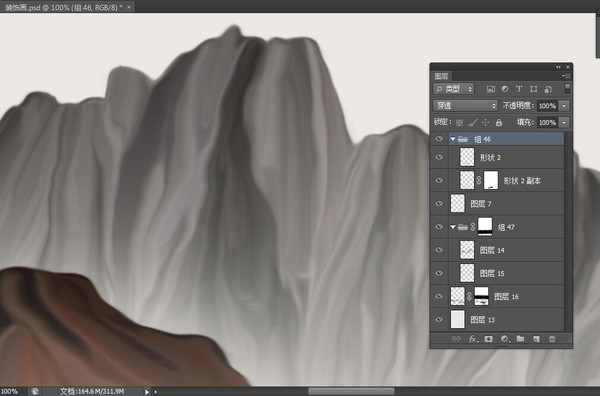Filter for type layers (T) icon
The width and height of the screenshot is (600, 396).
tap(519, 89)
